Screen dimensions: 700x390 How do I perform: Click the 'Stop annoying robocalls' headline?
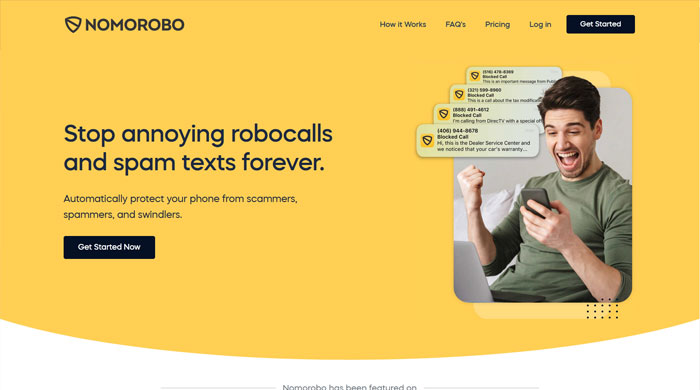tap(198, 148)
